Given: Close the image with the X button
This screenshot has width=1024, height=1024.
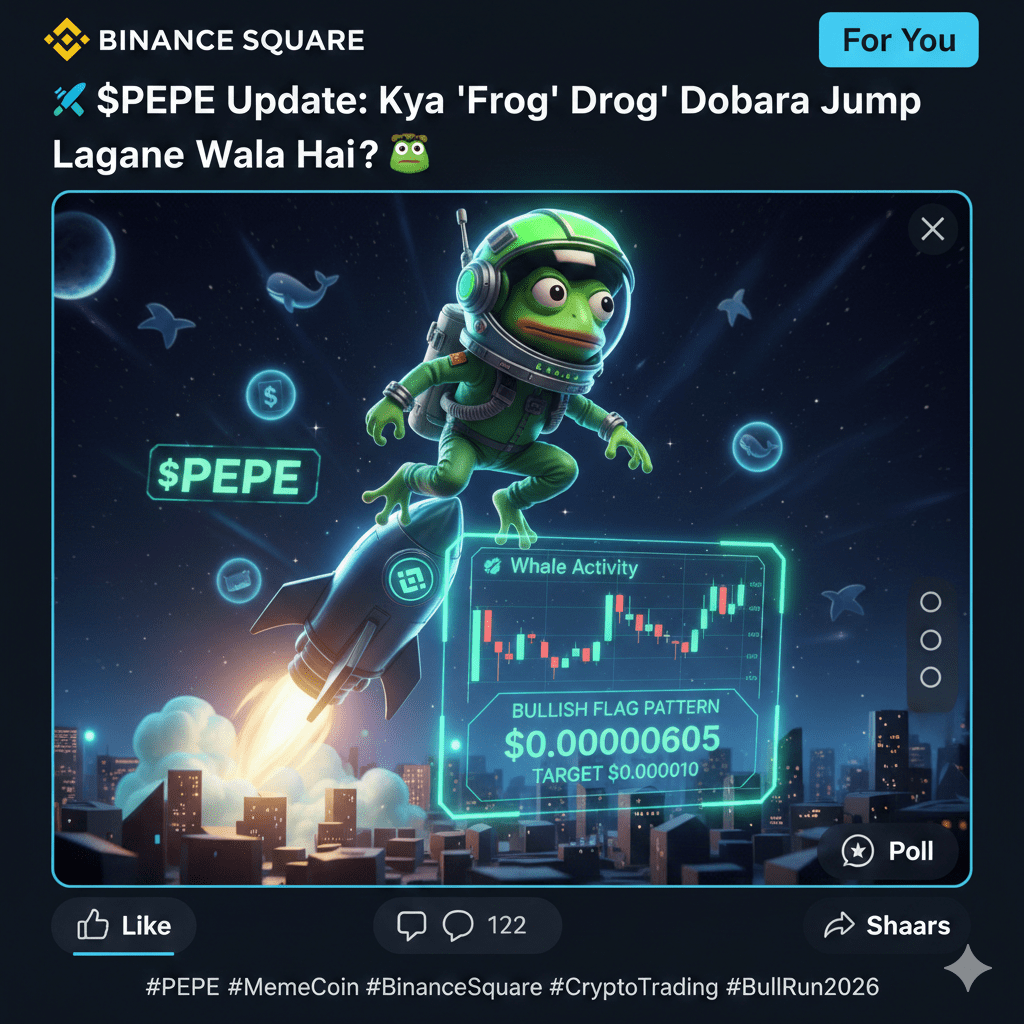Looking at the screenshot, I should tap(933, 229).
